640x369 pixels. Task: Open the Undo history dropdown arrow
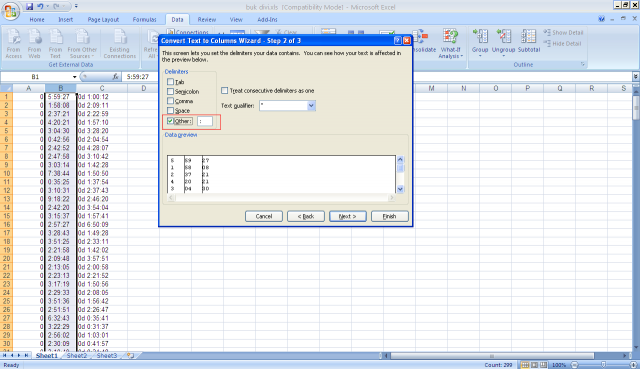[47, 7]
